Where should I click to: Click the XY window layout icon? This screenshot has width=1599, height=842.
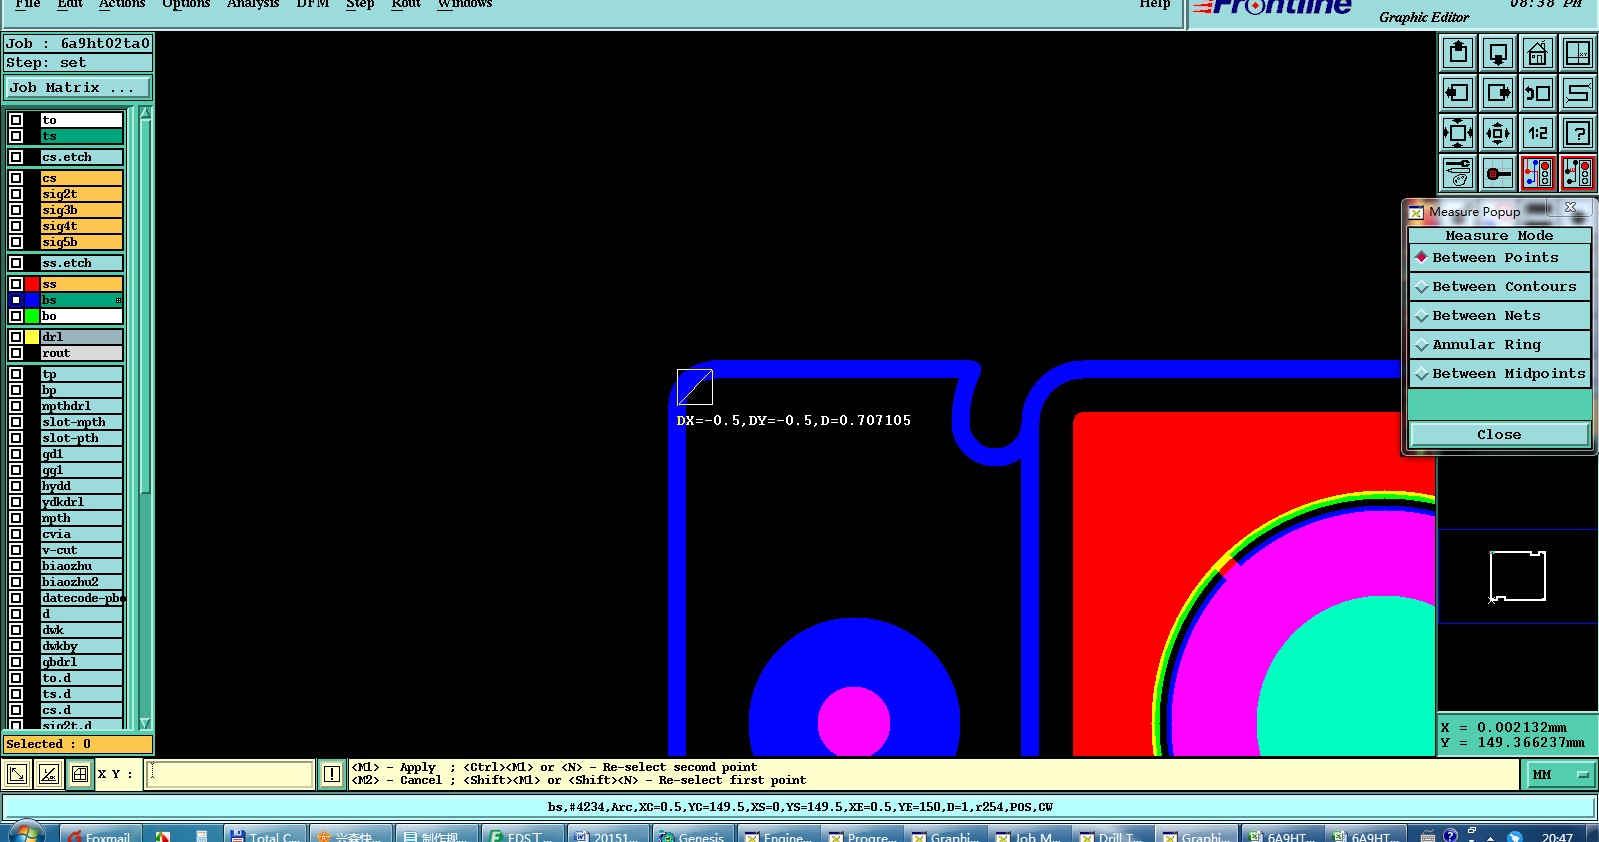pos(1578,53)
